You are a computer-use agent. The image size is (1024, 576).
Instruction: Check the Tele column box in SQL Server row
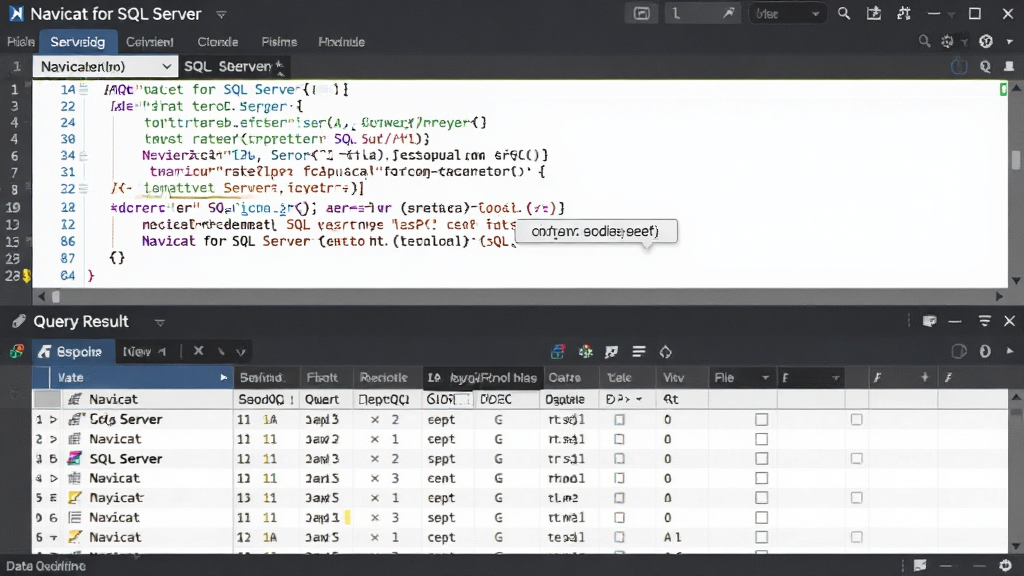click(x=619, y=458)
